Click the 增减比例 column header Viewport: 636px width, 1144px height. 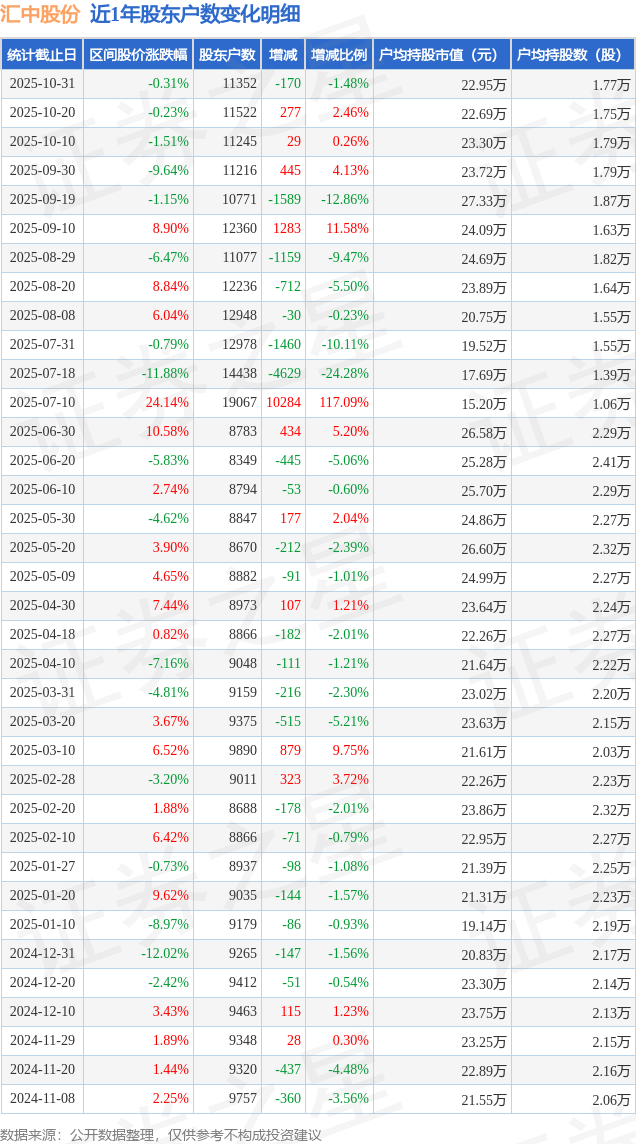coord(338,55)
